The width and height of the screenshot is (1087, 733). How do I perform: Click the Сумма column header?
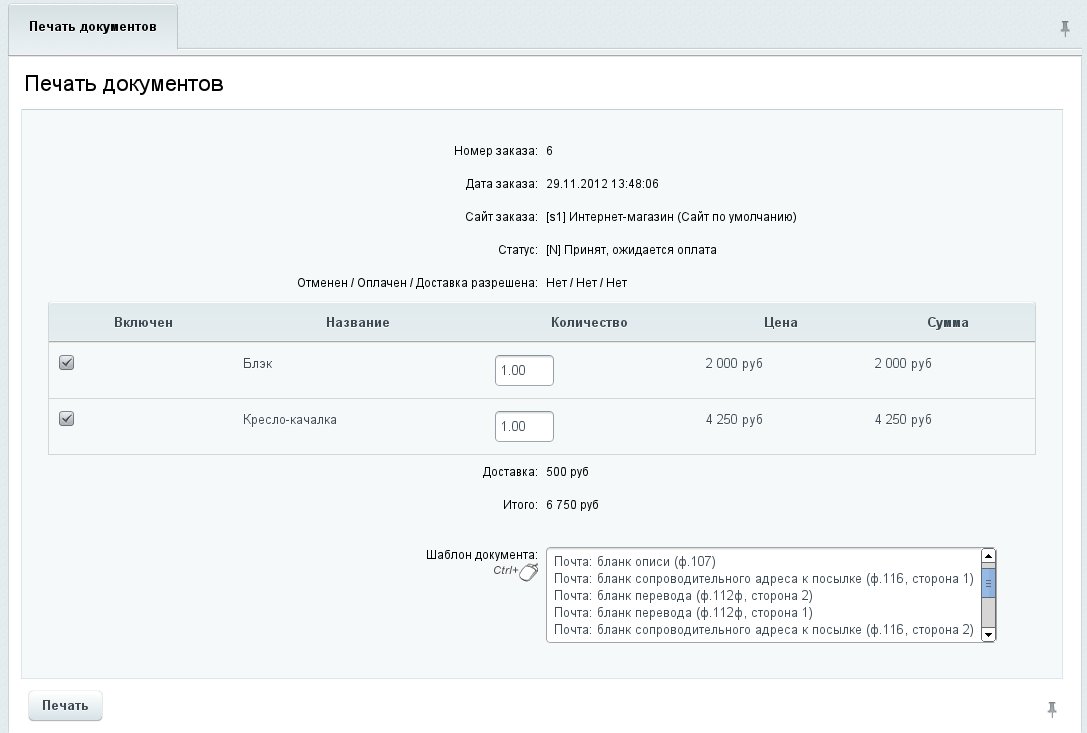[947, 323]
